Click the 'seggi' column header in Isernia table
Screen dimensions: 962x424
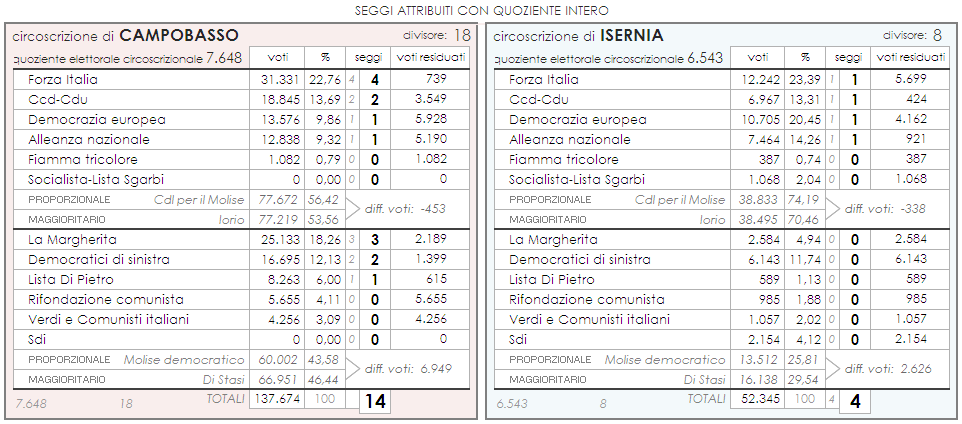[x=848, y=57]
